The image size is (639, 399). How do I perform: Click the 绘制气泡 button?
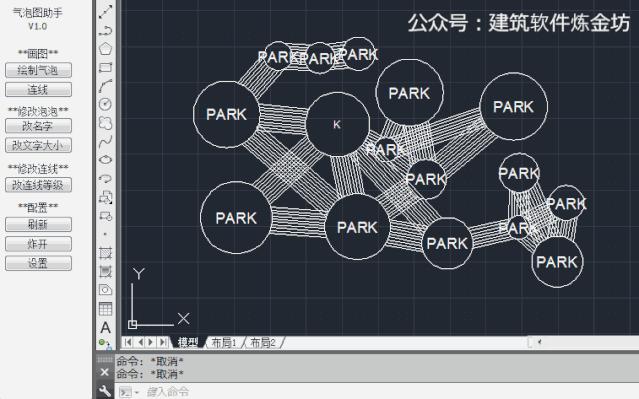pos(38,70)
